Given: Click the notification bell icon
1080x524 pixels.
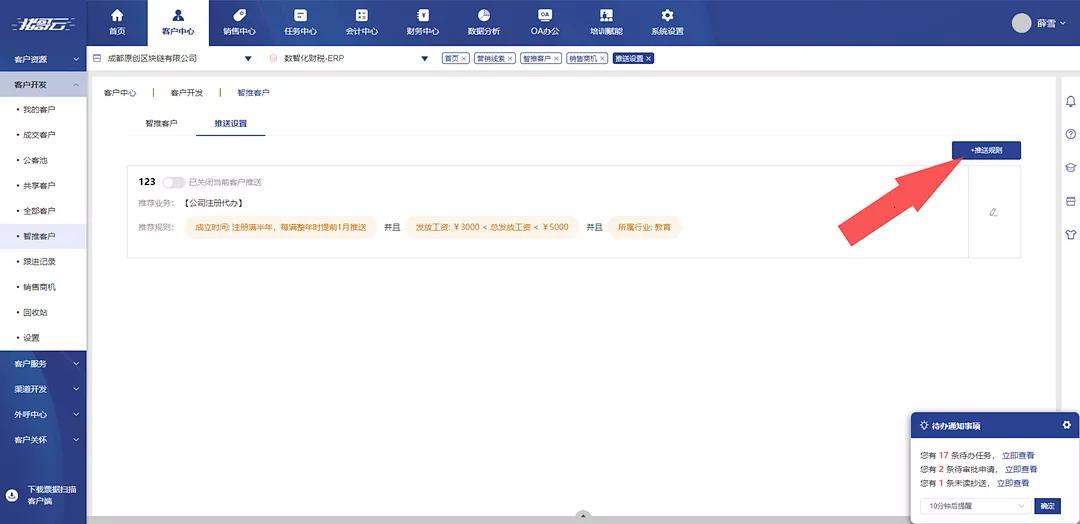Looking at the screenshot, I should pos(1070,102).
